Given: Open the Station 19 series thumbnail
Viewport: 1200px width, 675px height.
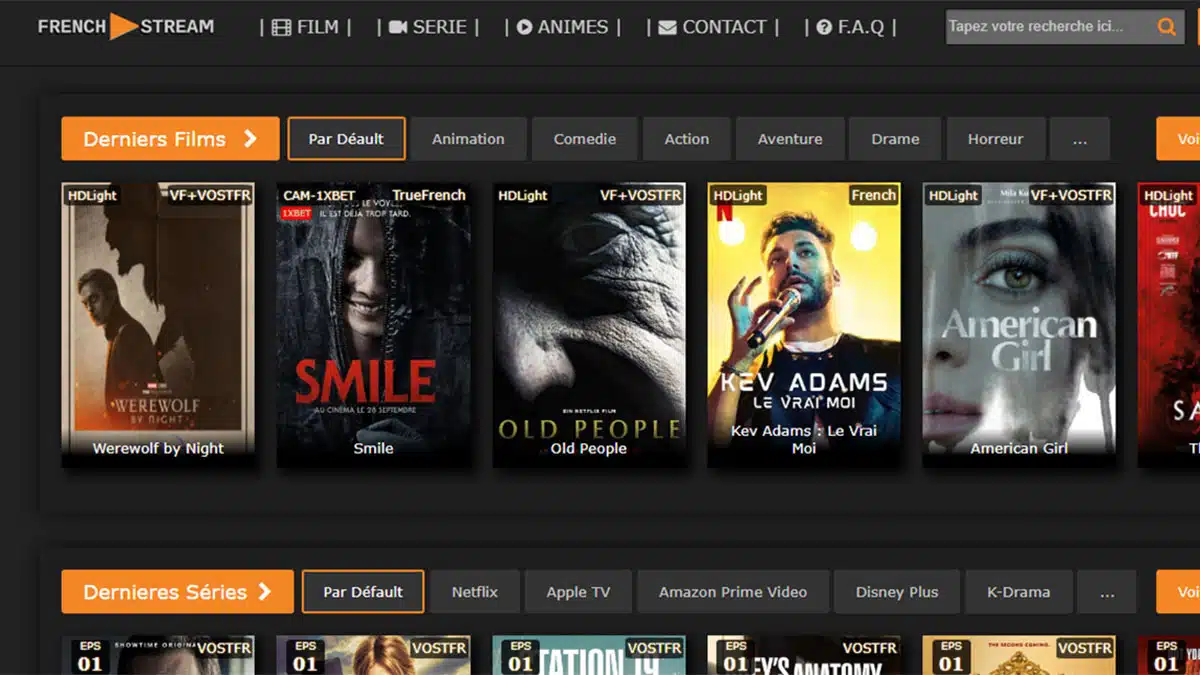Looking at the screenshot, I should tap(589, 655).
